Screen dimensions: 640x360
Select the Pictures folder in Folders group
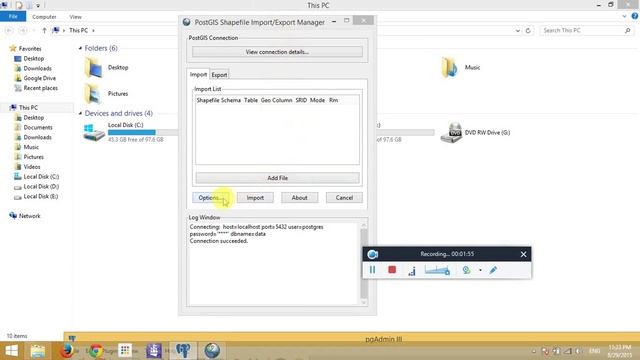[x=106, y=93]
